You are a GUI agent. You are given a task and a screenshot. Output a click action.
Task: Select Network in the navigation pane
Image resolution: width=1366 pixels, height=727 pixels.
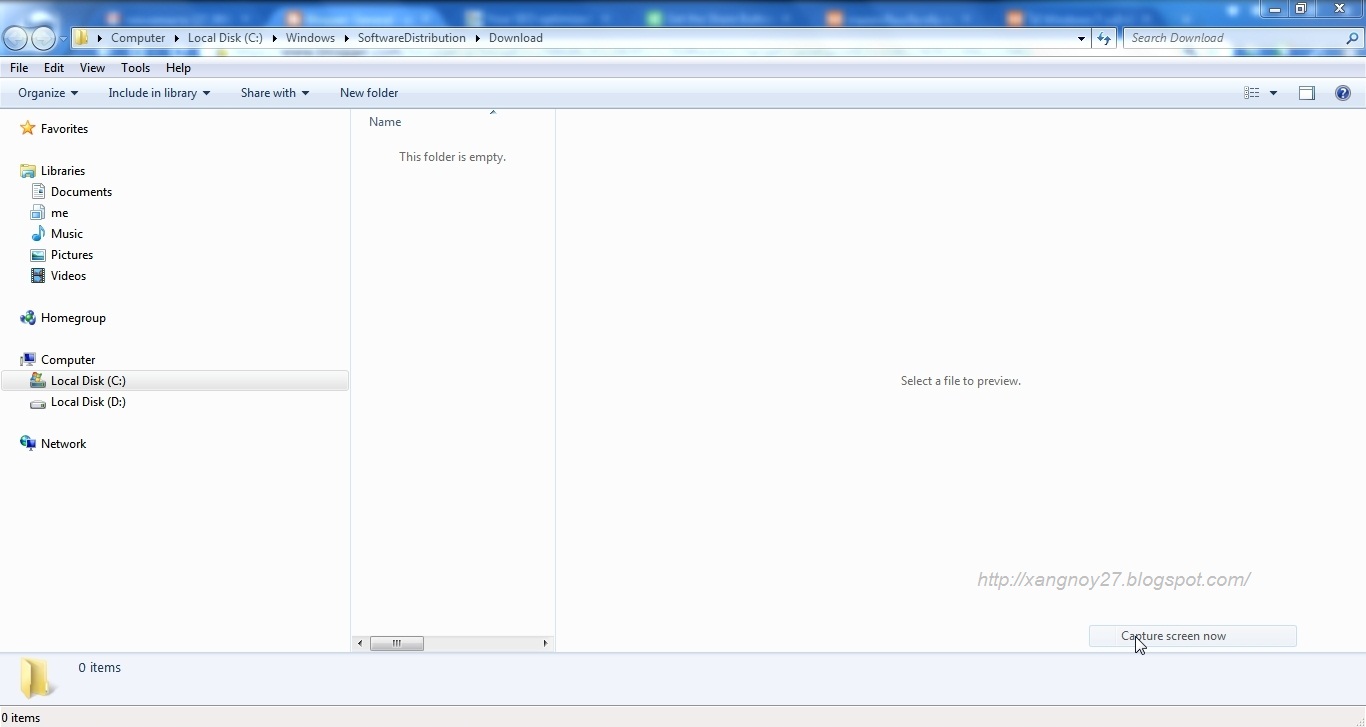click(63, 444)
